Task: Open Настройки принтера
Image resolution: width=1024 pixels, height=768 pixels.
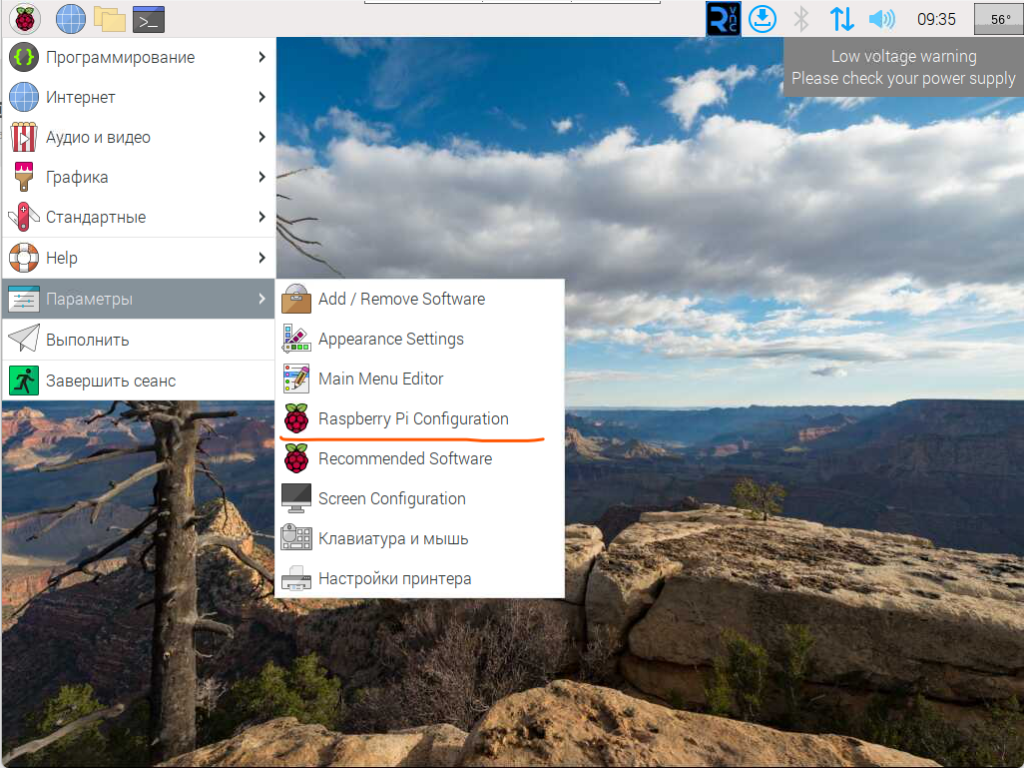Action: [x=420, y=578]
